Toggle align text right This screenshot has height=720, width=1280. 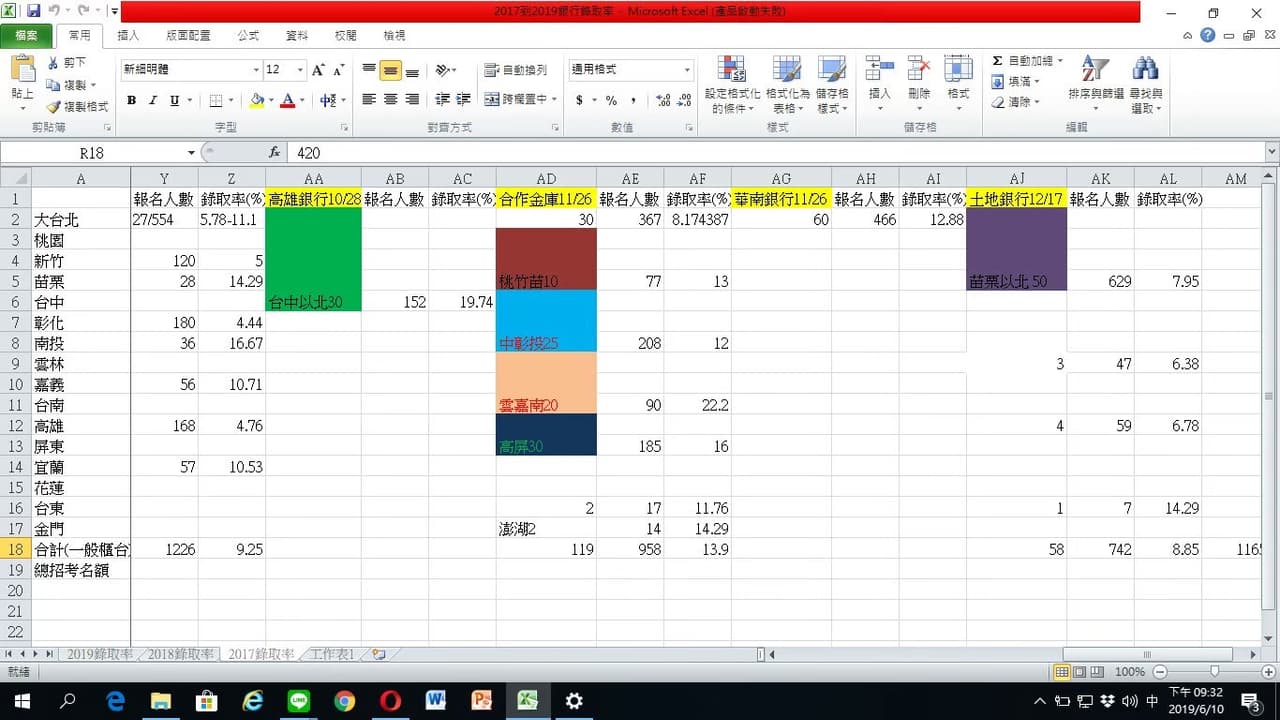point(412,100)
